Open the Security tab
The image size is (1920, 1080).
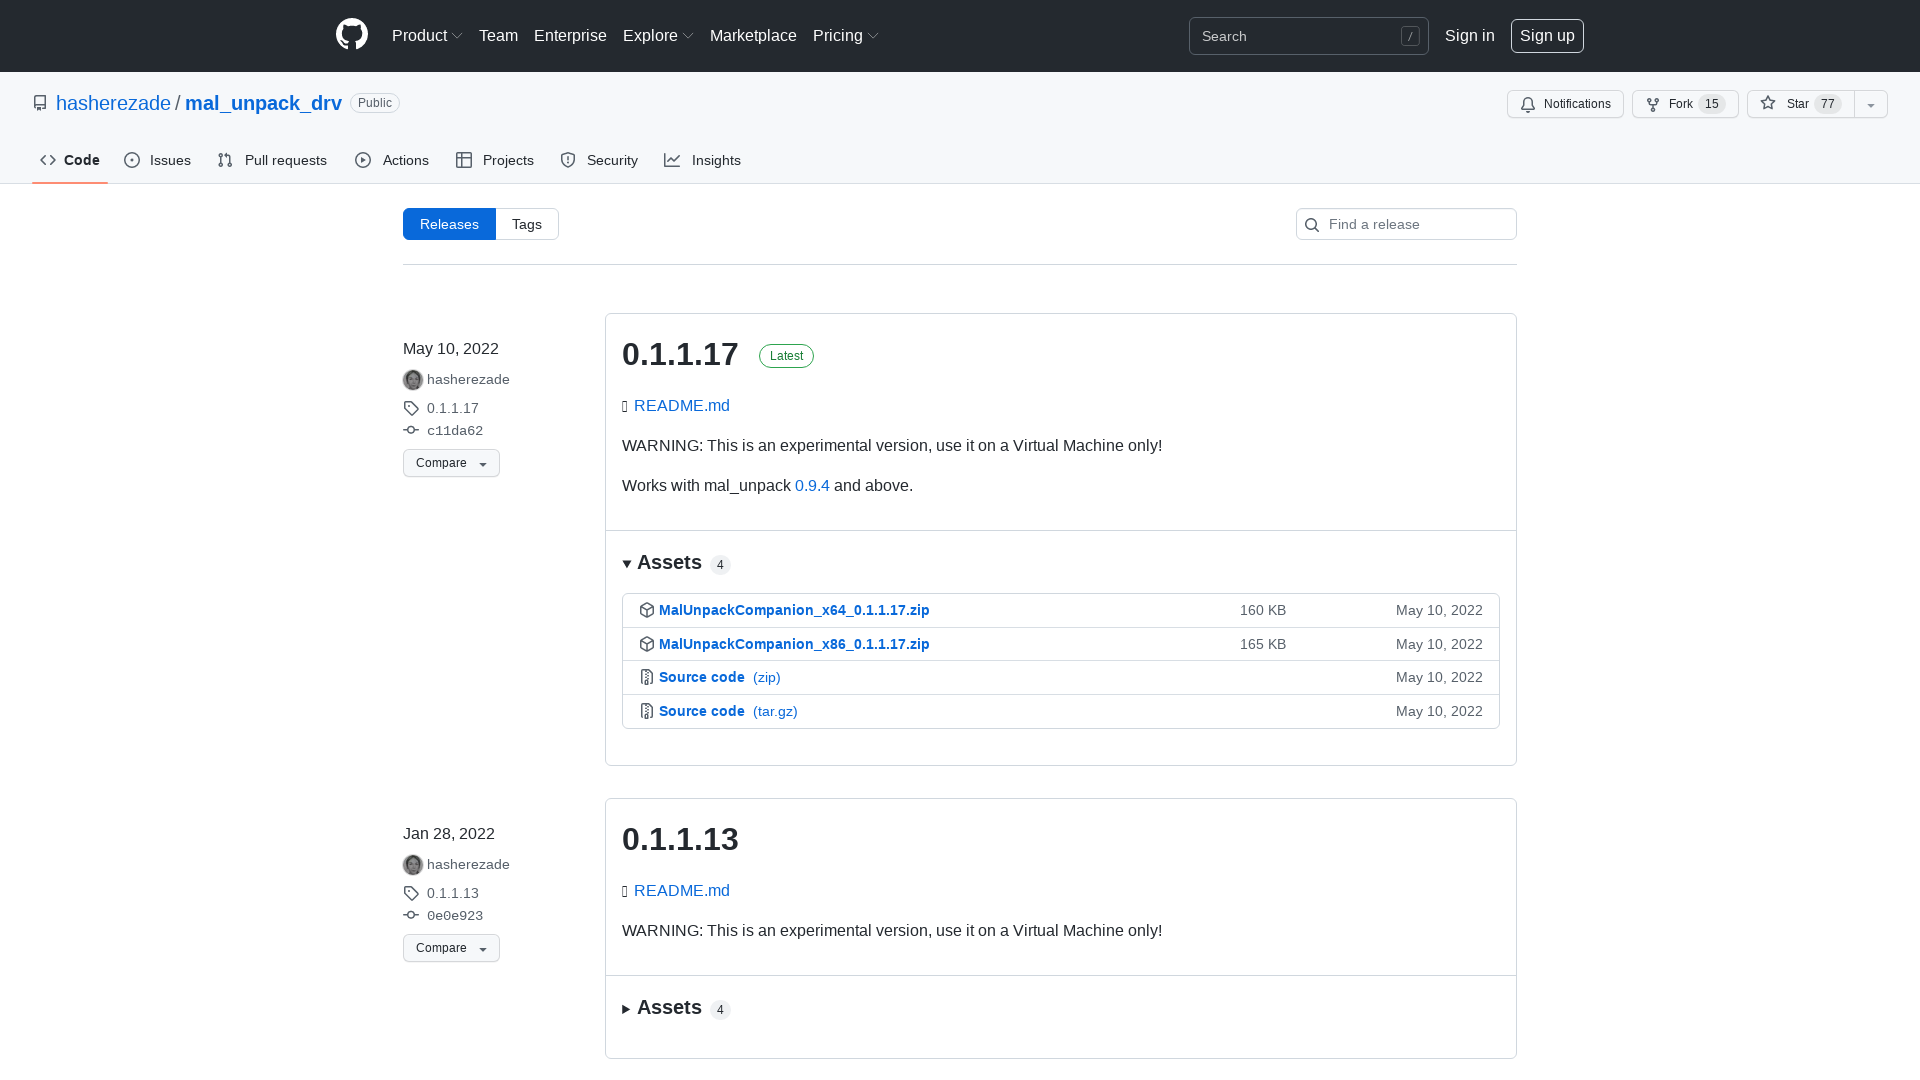pyautogui.click(x=599, y=160)
